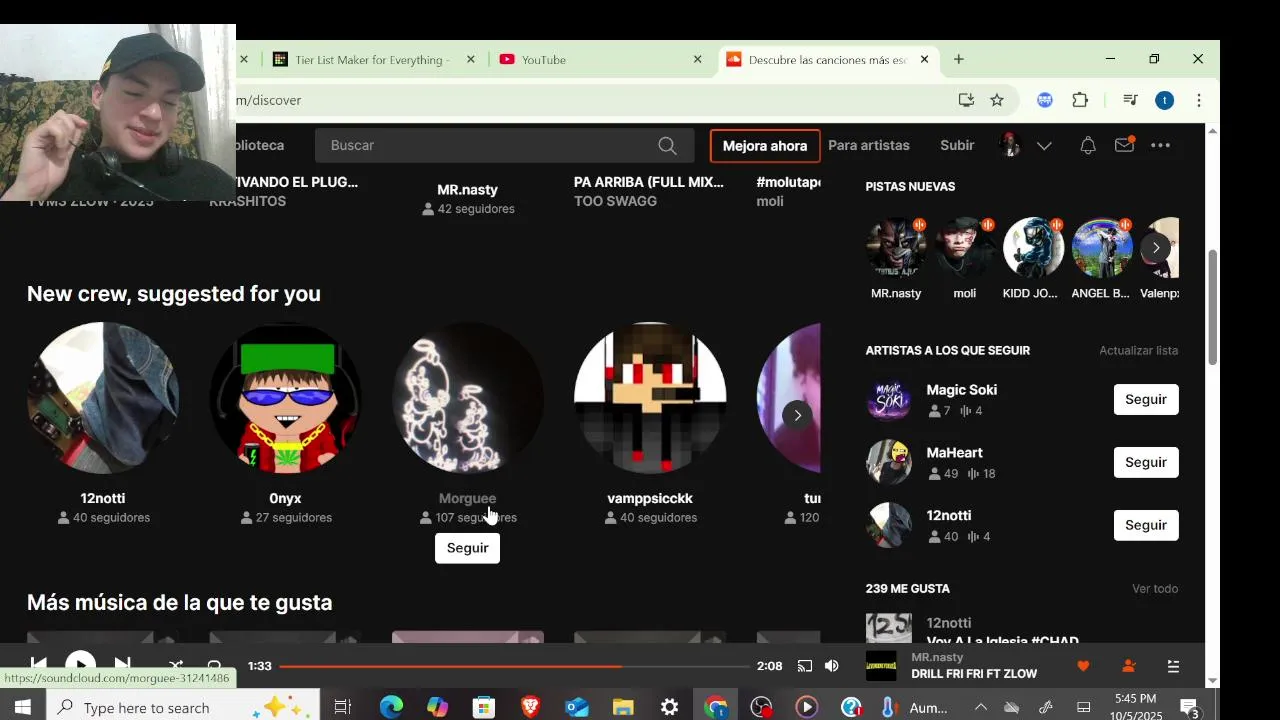1280x720 pixels.
Task: Open KIDD JO... story in Pistas nuevas
Action: click(1033, 247)
